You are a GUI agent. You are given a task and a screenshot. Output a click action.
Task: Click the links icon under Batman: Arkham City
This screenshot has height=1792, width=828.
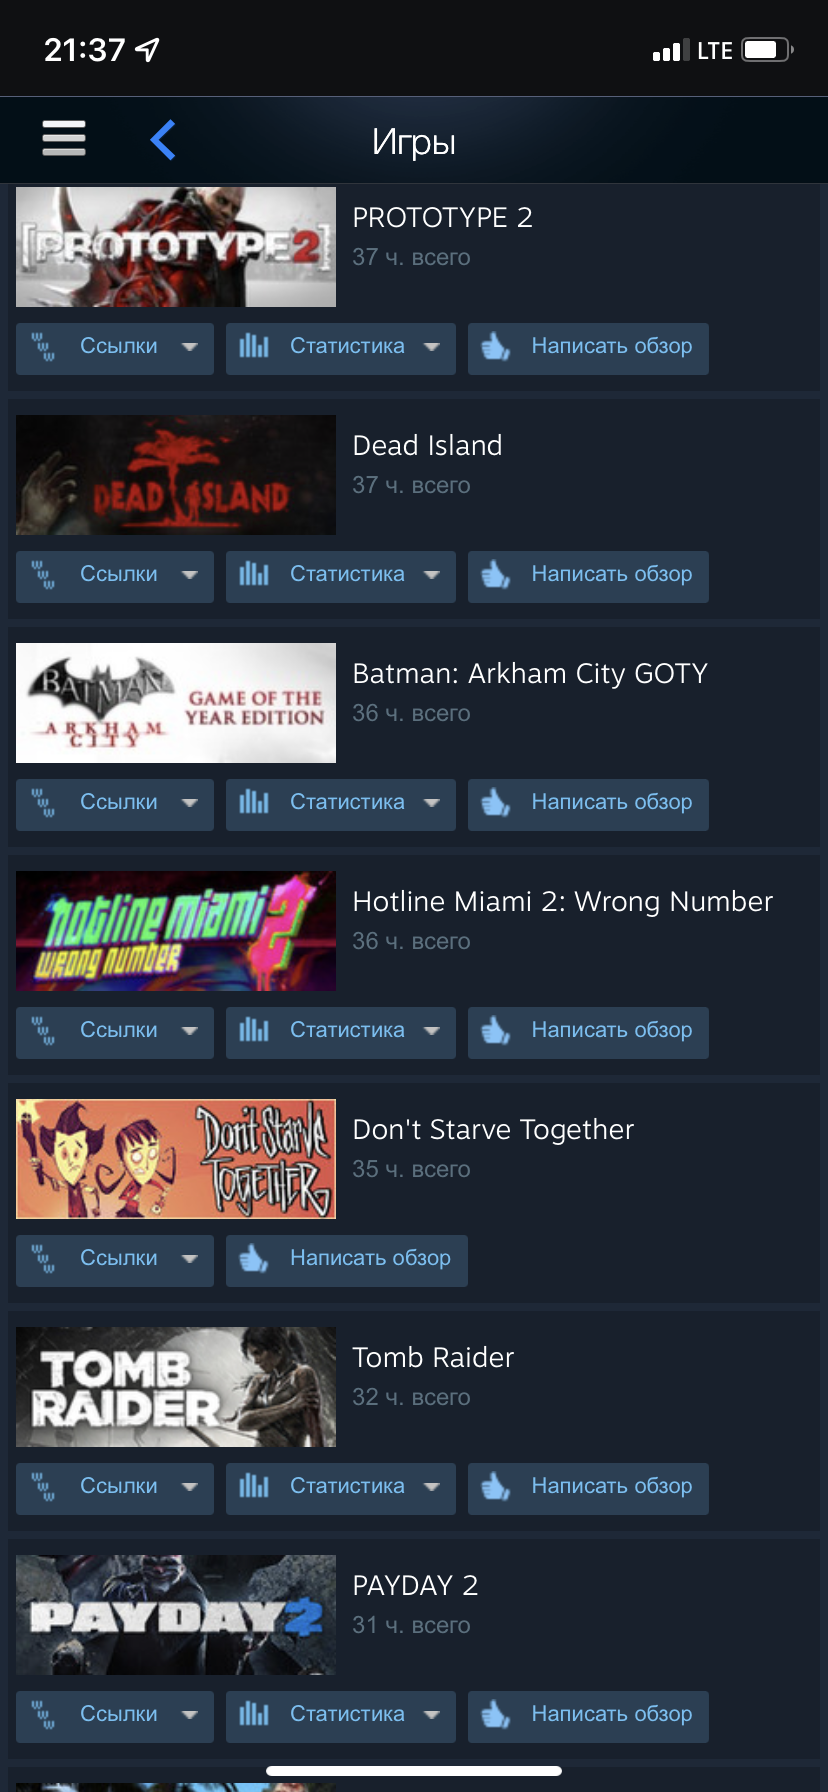[x=43, y=803]
